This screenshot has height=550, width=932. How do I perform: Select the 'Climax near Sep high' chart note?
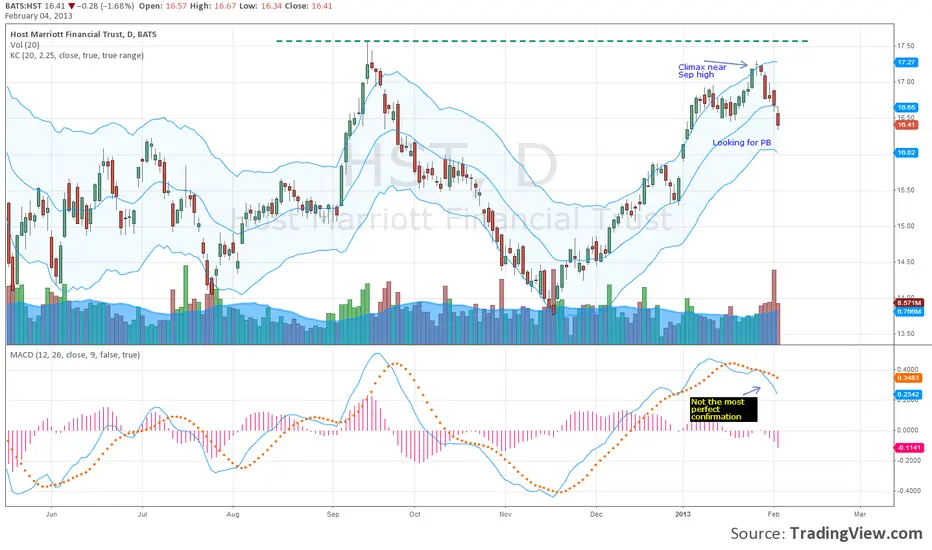[702, 71]
